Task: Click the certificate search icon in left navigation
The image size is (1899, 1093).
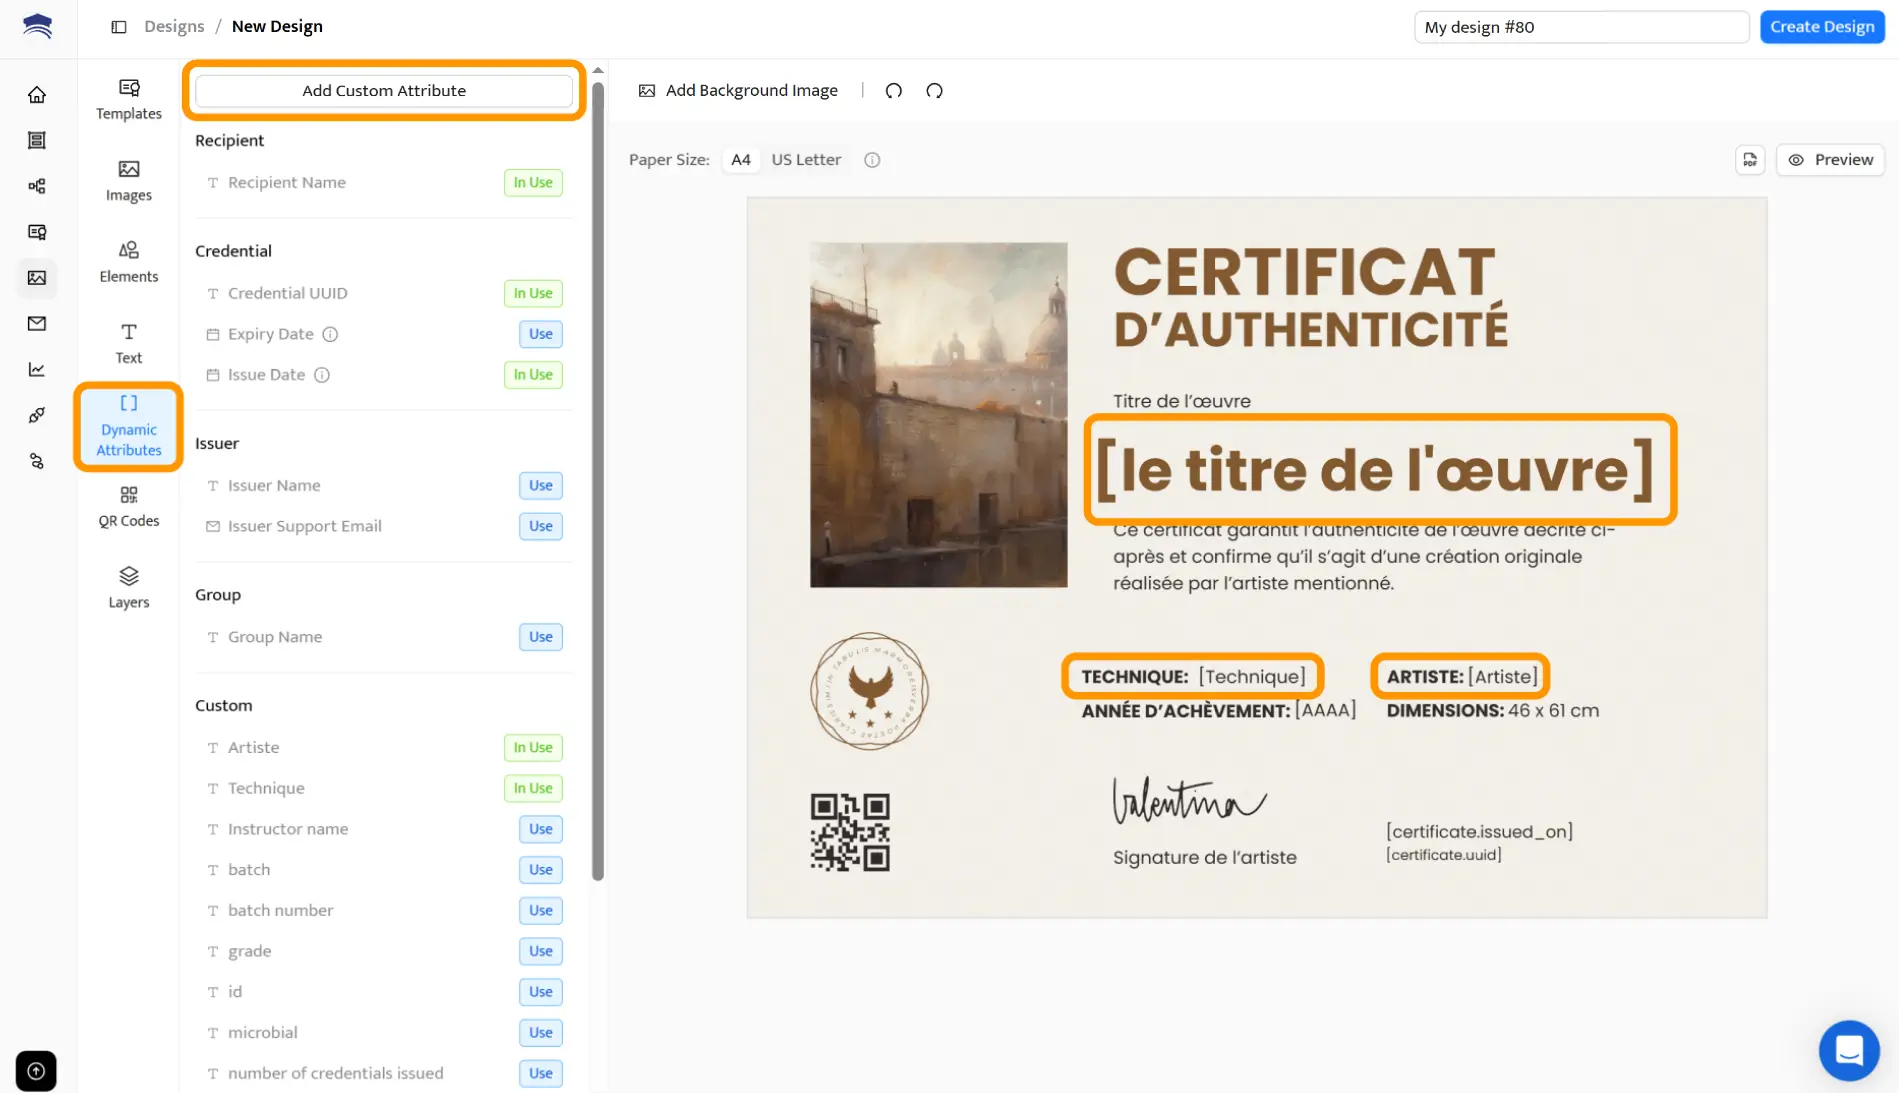Action: pos(37,232)
